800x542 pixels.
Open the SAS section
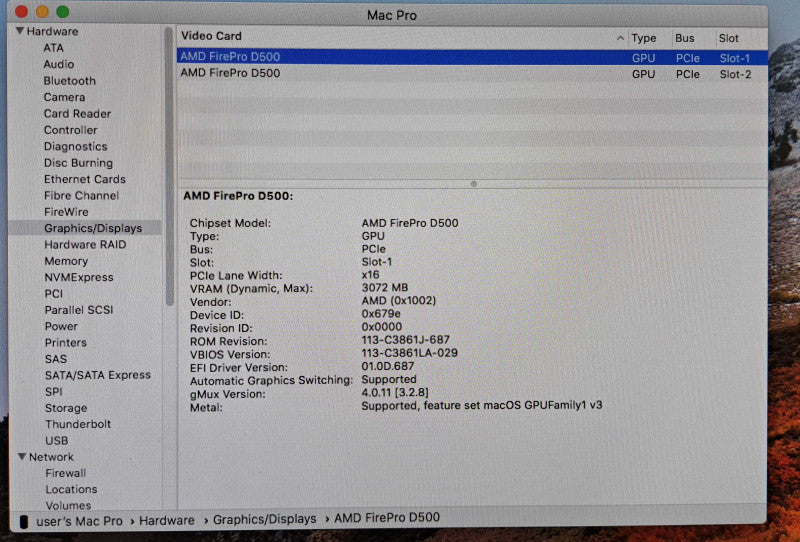pyautogui.click(x=56, y=359)
